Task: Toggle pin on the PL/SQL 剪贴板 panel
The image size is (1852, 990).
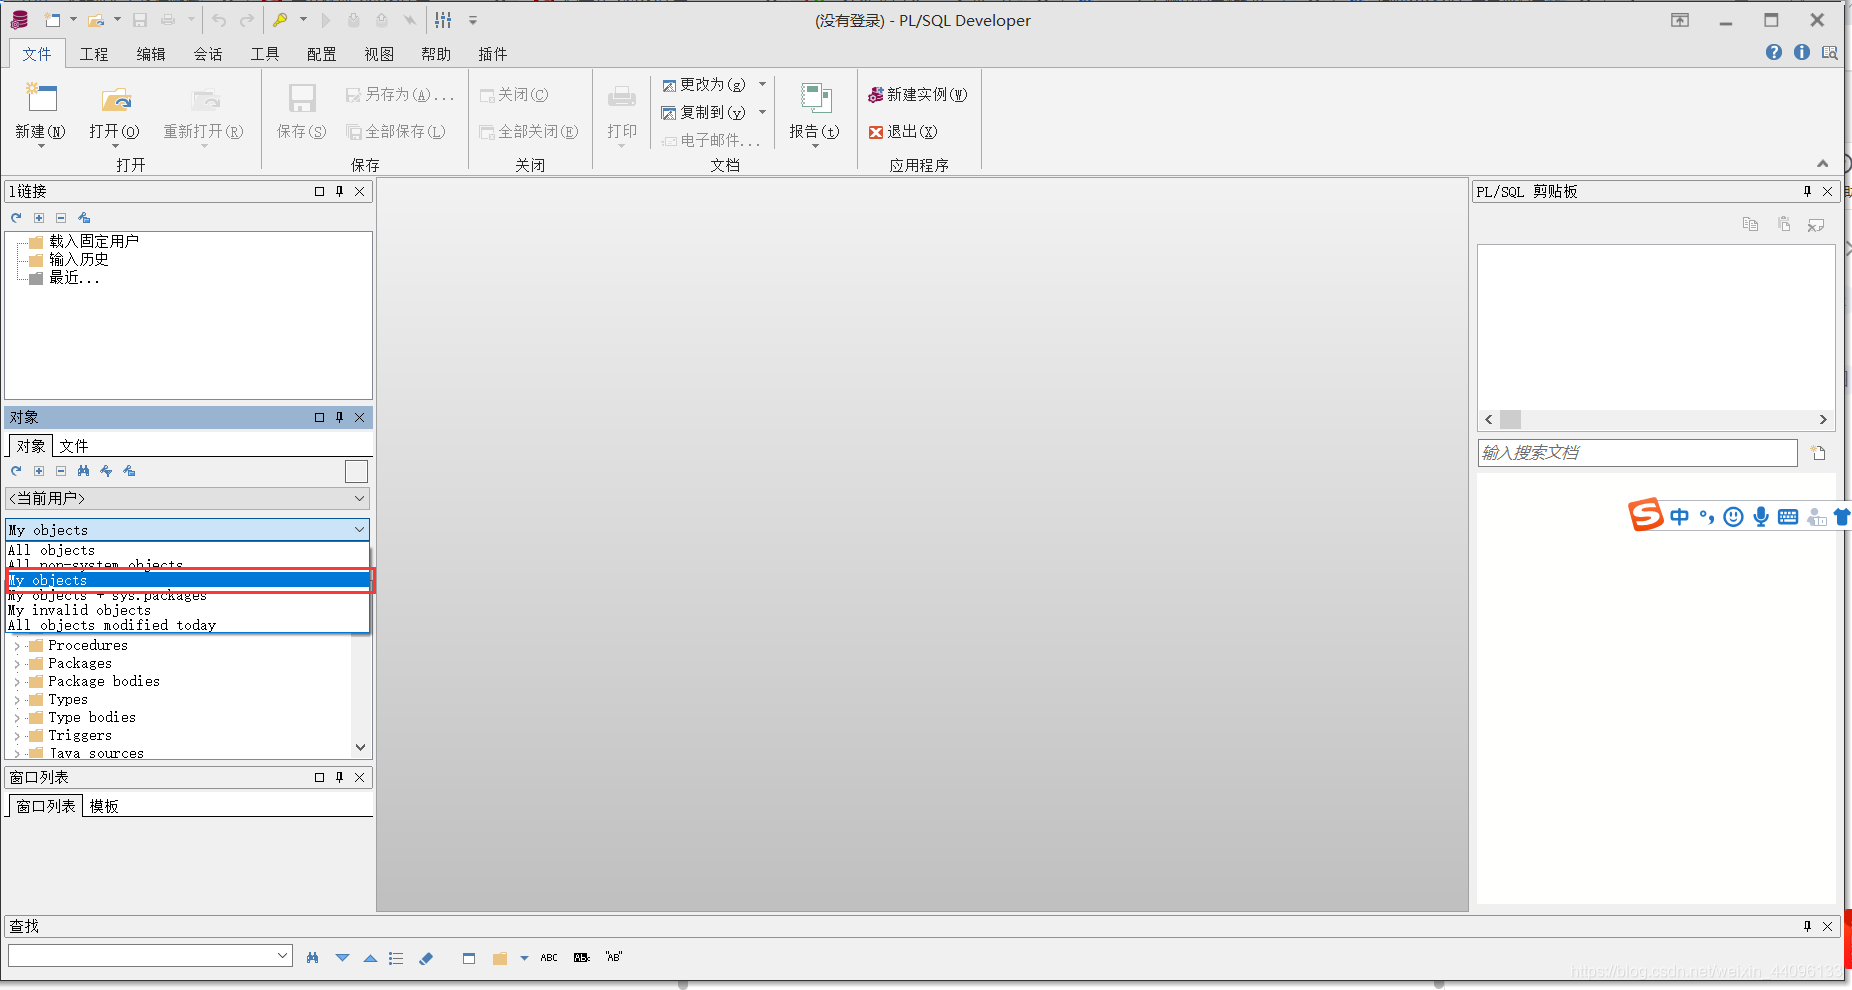Action: click(1807, 191)
